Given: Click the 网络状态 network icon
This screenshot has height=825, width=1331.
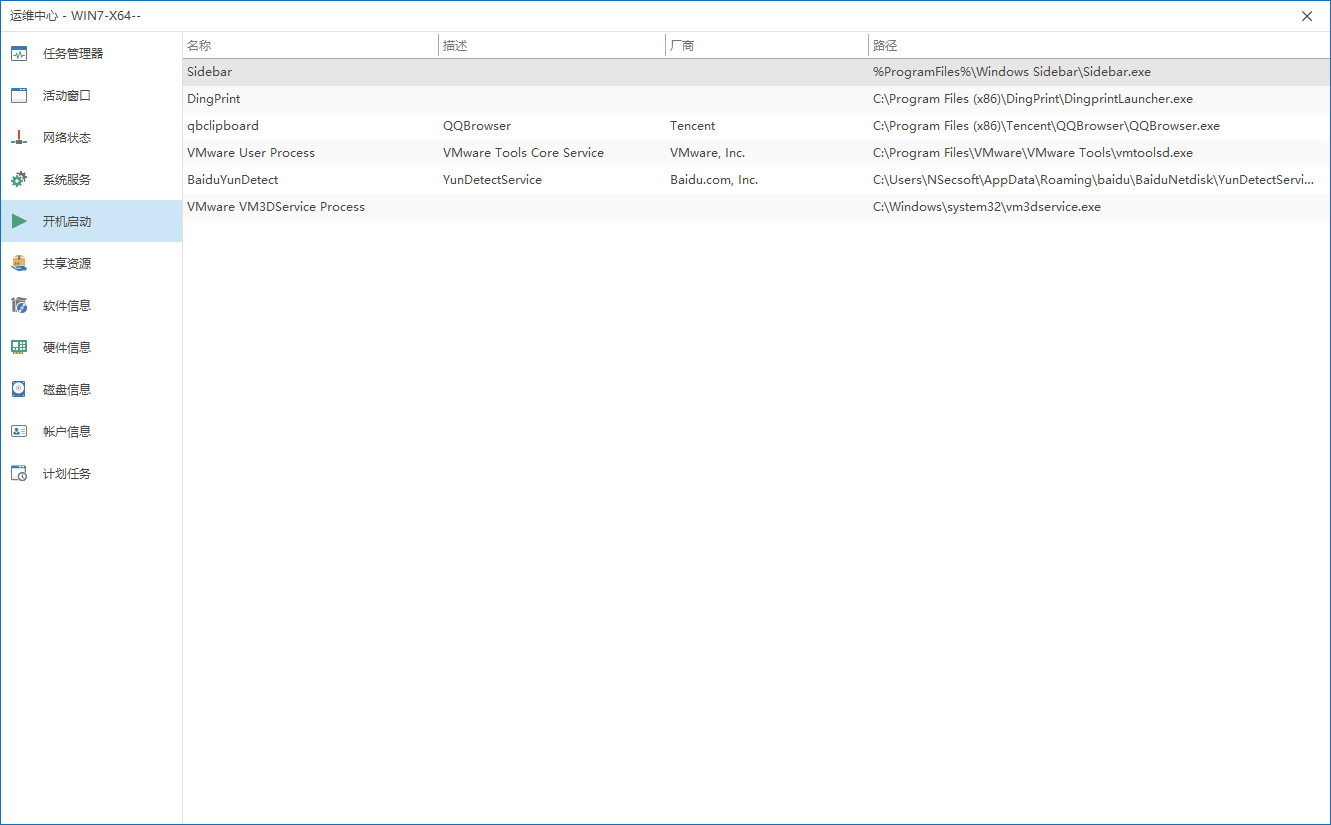Looking at the screenshot, I should [19, 138].
